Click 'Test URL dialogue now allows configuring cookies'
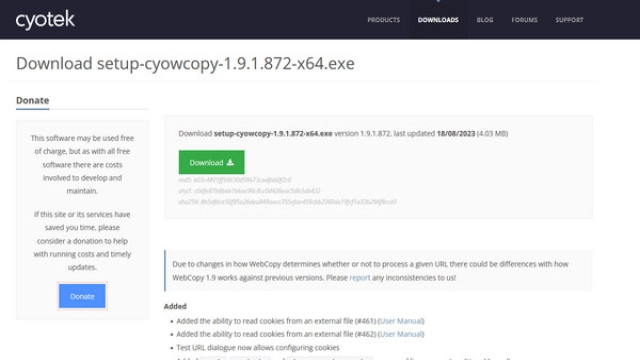Viewport: 640px width, 360px height. pos(258,347)
